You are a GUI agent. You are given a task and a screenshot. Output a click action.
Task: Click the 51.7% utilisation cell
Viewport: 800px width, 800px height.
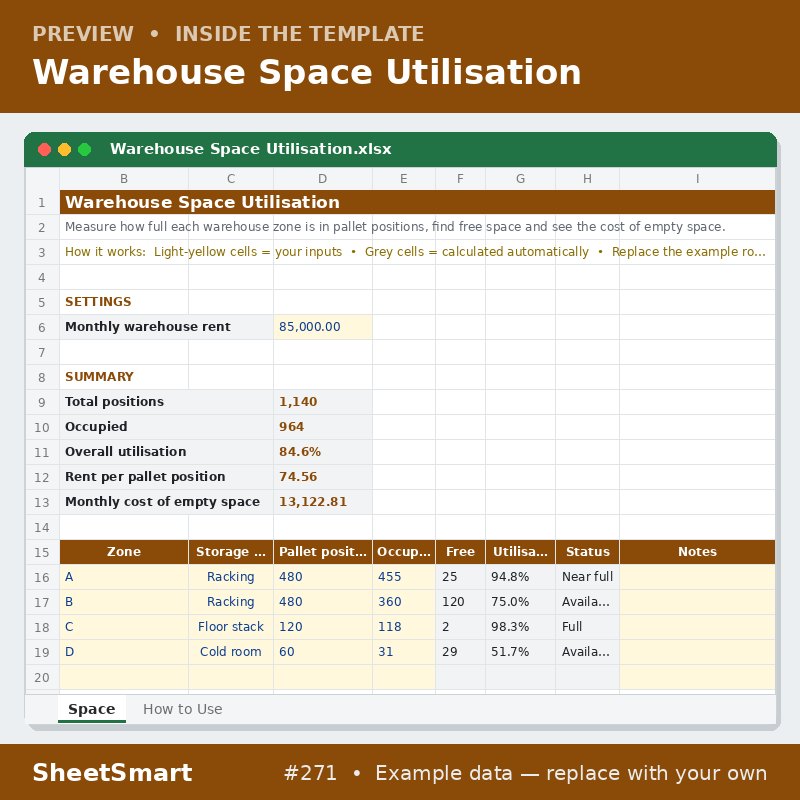pyautogui.click(x=520, y=652)
